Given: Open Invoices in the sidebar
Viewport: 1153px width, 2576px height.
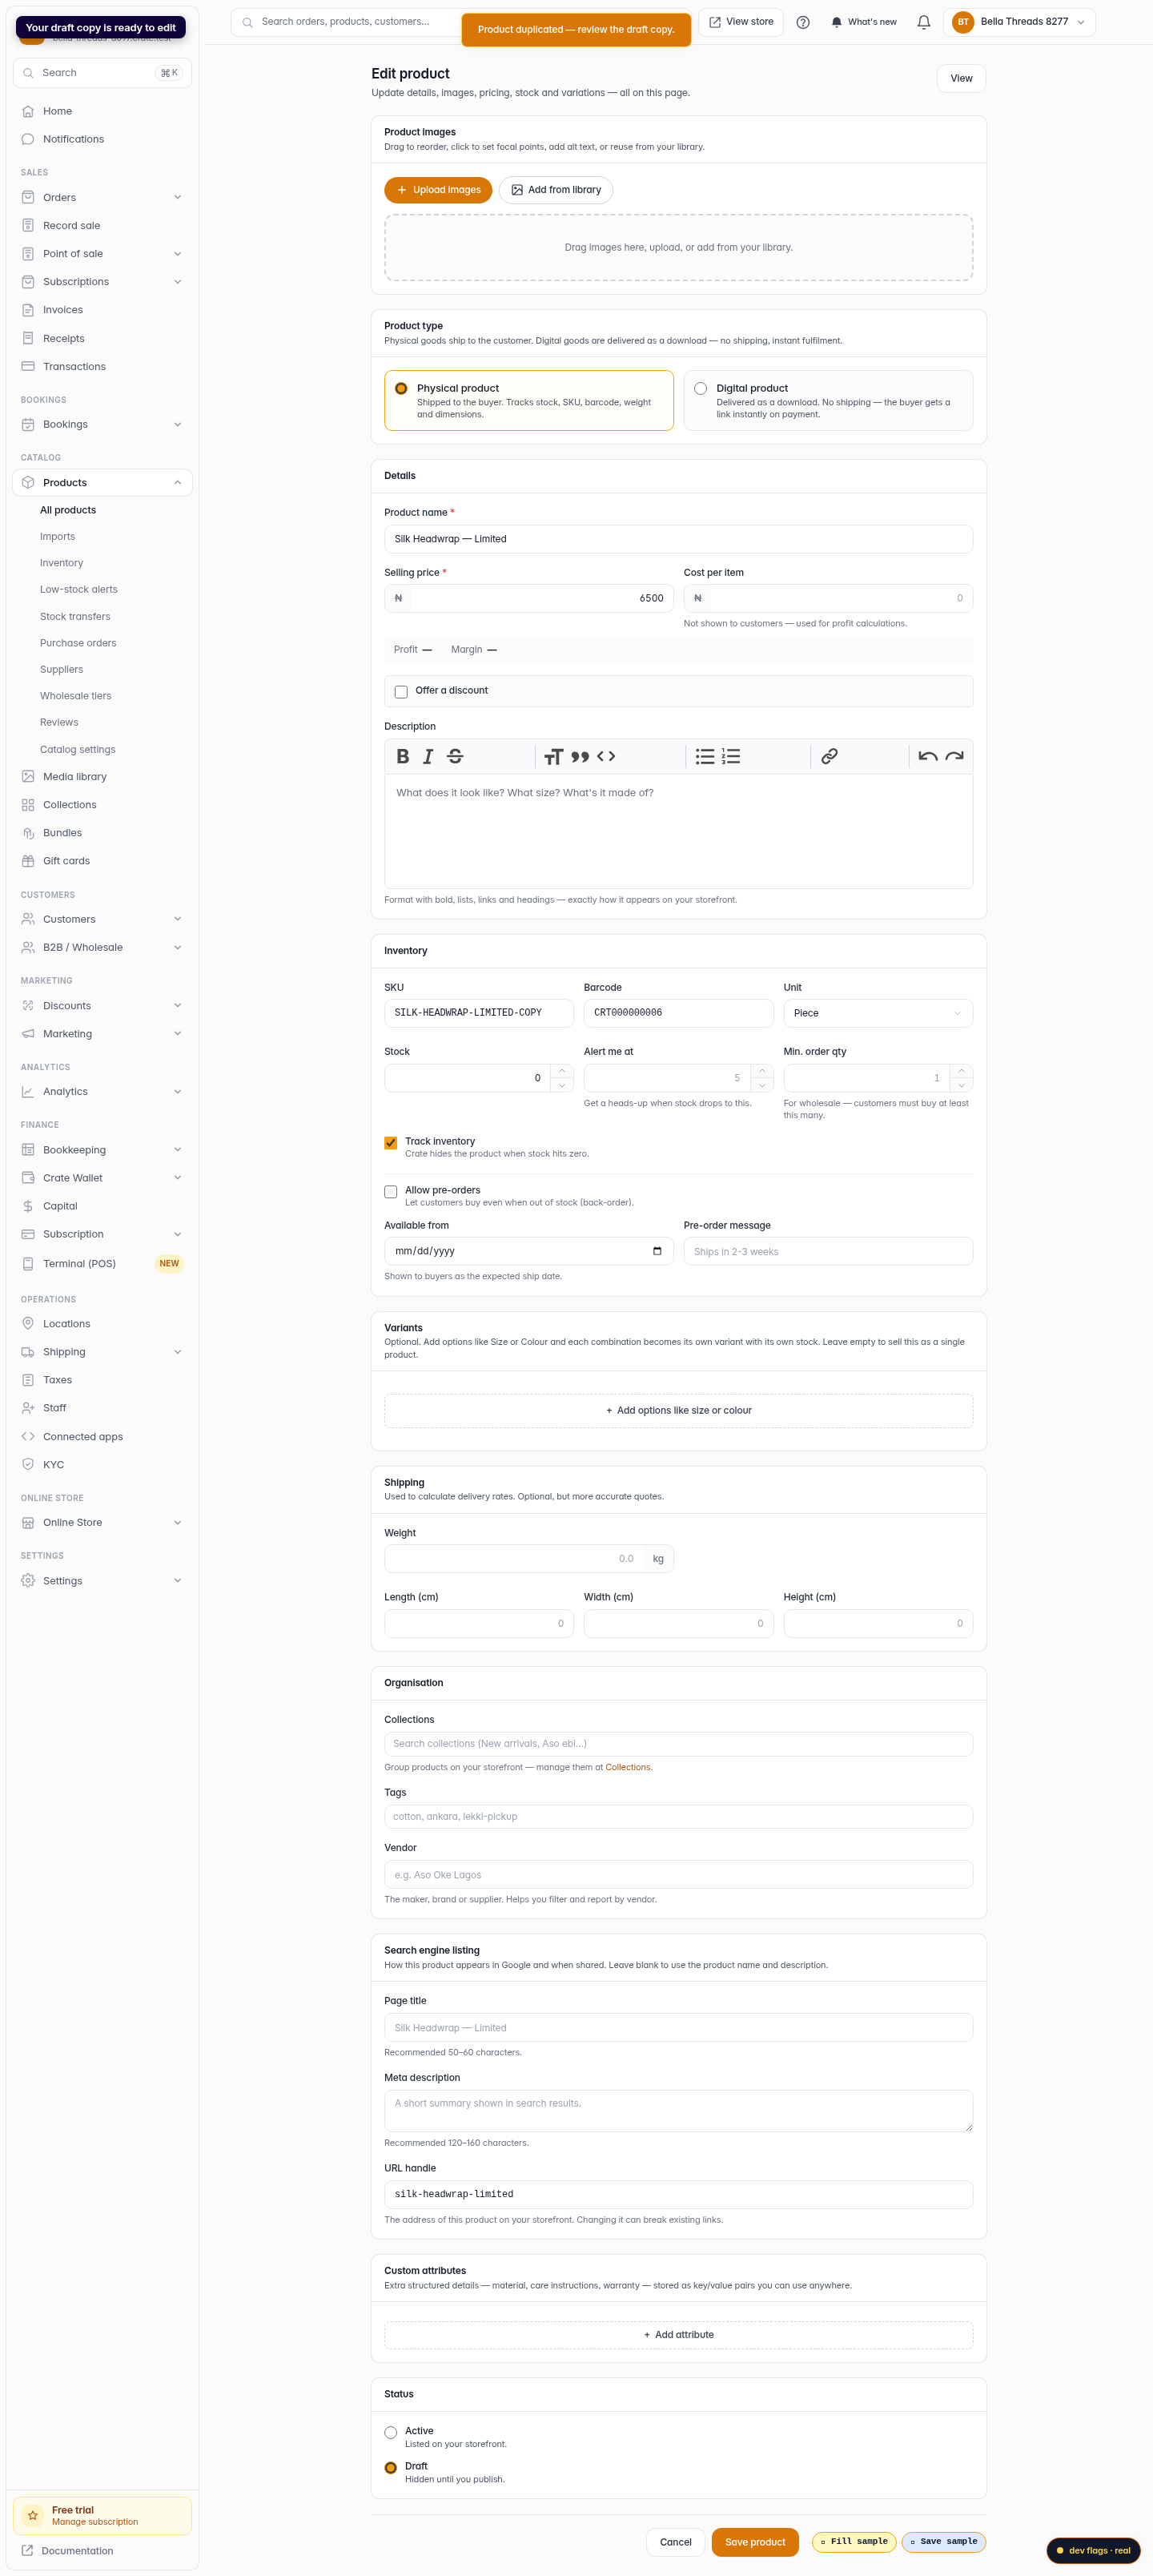Looking at the screenshot, I should pyautogui.click(x=102, y=310).
